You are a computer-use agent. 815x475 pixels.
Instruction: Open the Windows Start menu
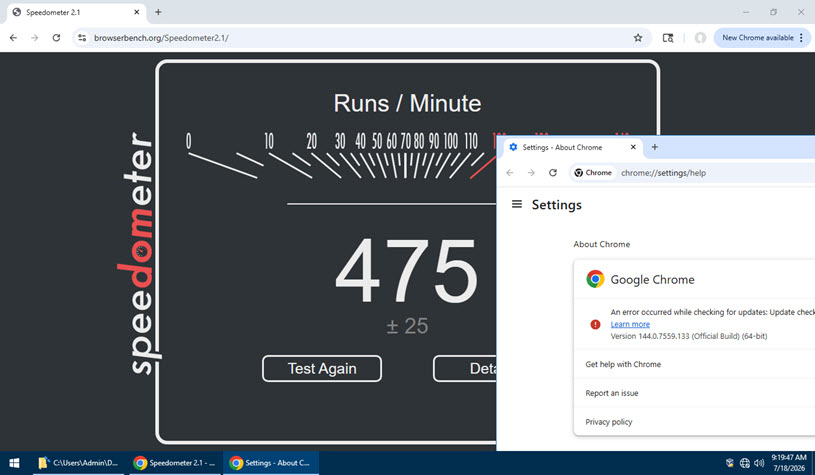tap(15, 463)
